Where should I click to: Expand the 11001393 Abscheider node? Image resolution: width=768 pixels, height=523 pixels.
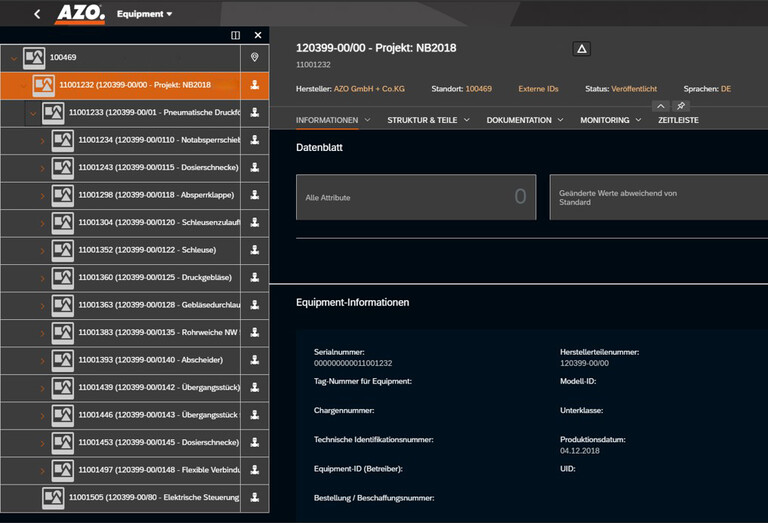[x=42, y=361]
